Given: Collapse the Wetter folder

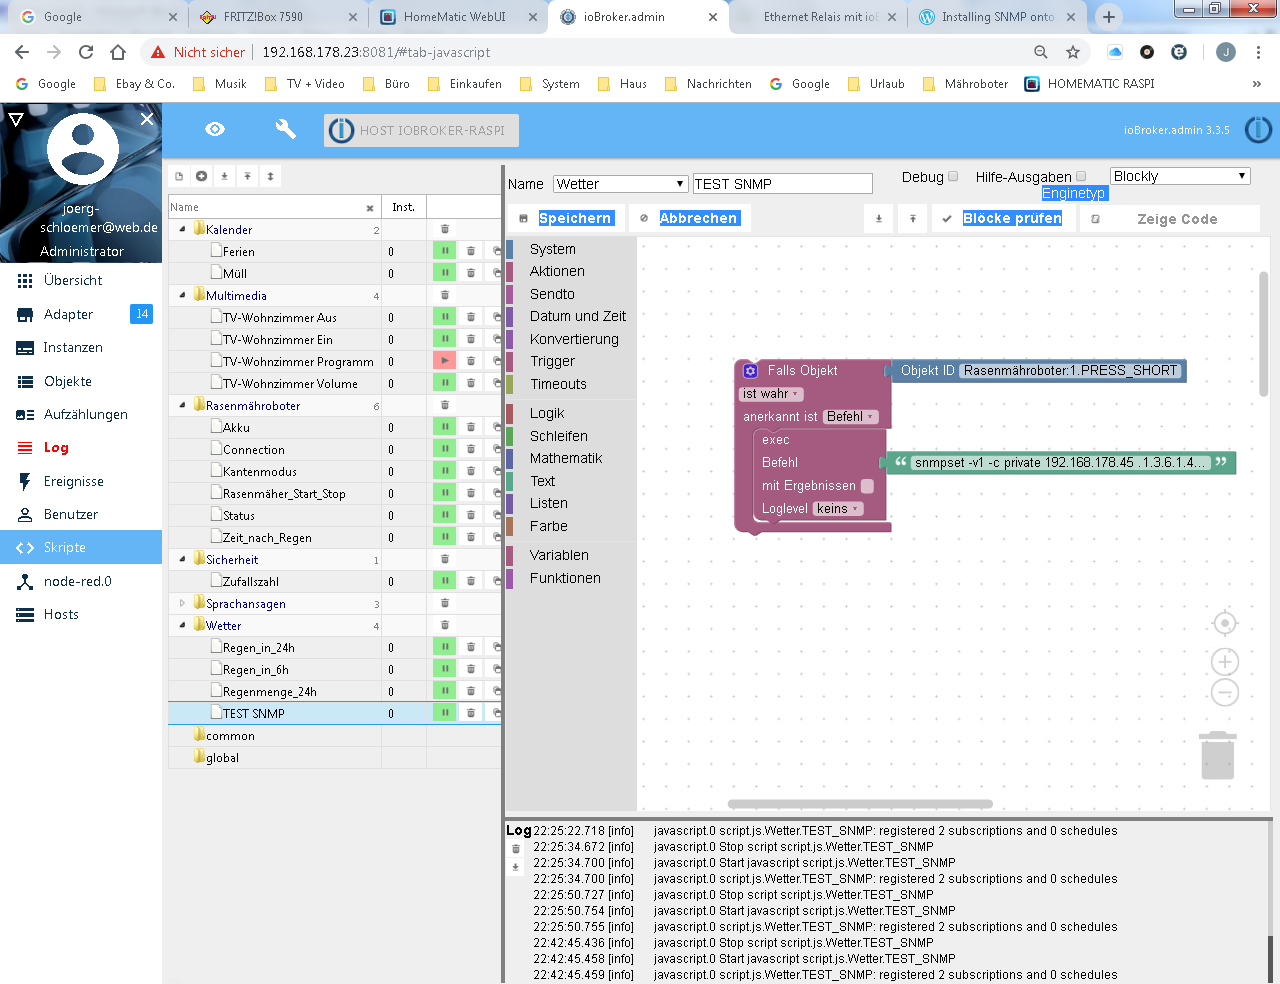Looking at the screenshot, I should pos(182,625).
